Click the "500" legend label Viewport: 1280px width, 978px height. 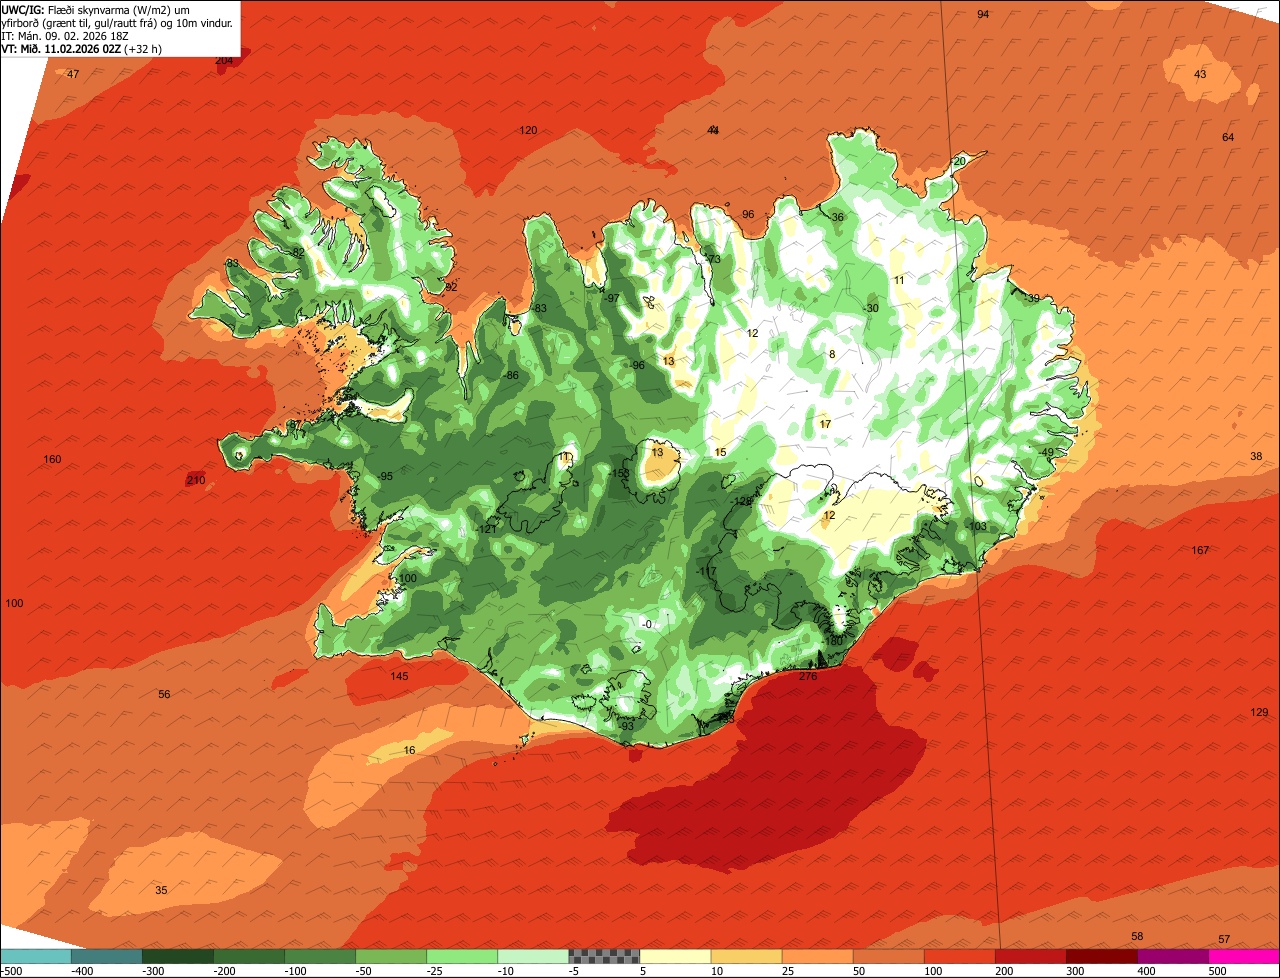(1217, 971)
